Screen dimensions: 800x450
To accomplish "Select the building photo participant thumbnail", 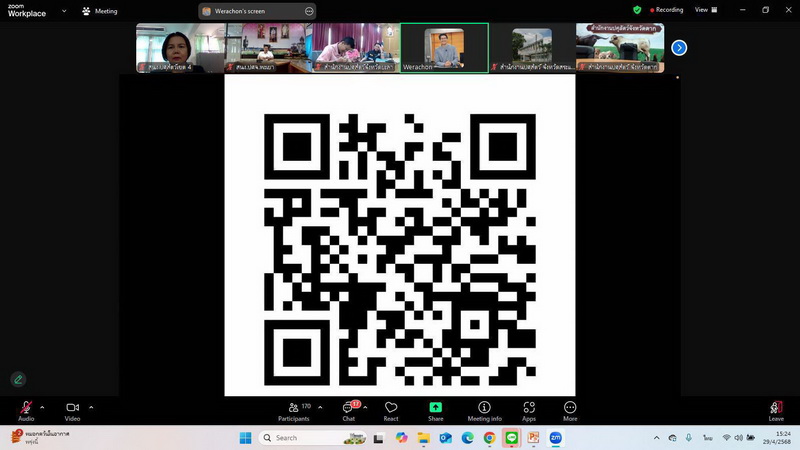I will (532, 47).
